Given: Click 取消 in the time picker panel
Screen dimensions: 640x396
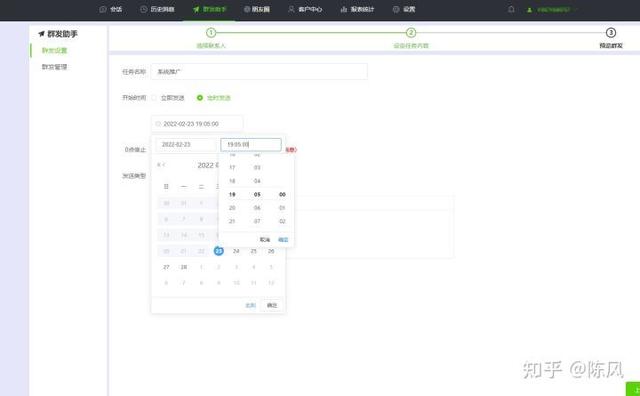Looking at the screenshot, I should pos(265,240).
